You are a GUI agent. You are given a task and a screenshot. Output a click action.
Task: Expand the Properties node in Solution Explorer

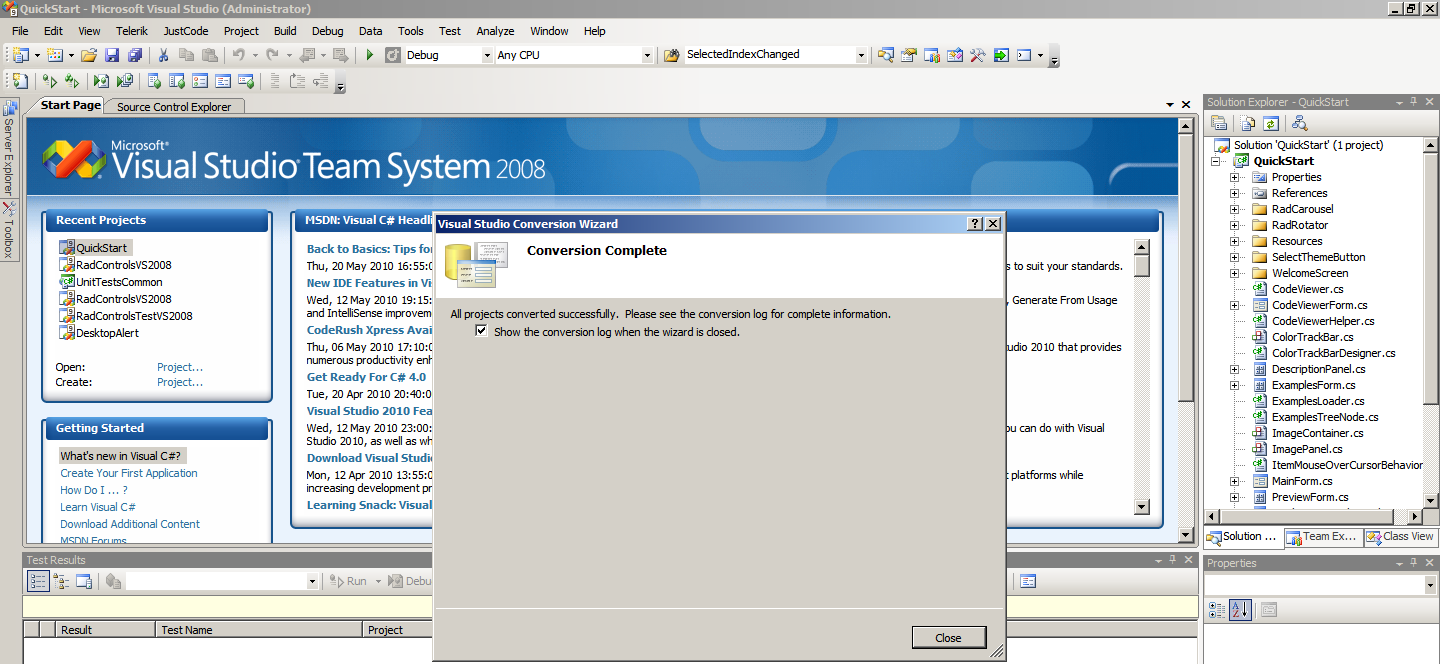click(x=1234, y=177)
